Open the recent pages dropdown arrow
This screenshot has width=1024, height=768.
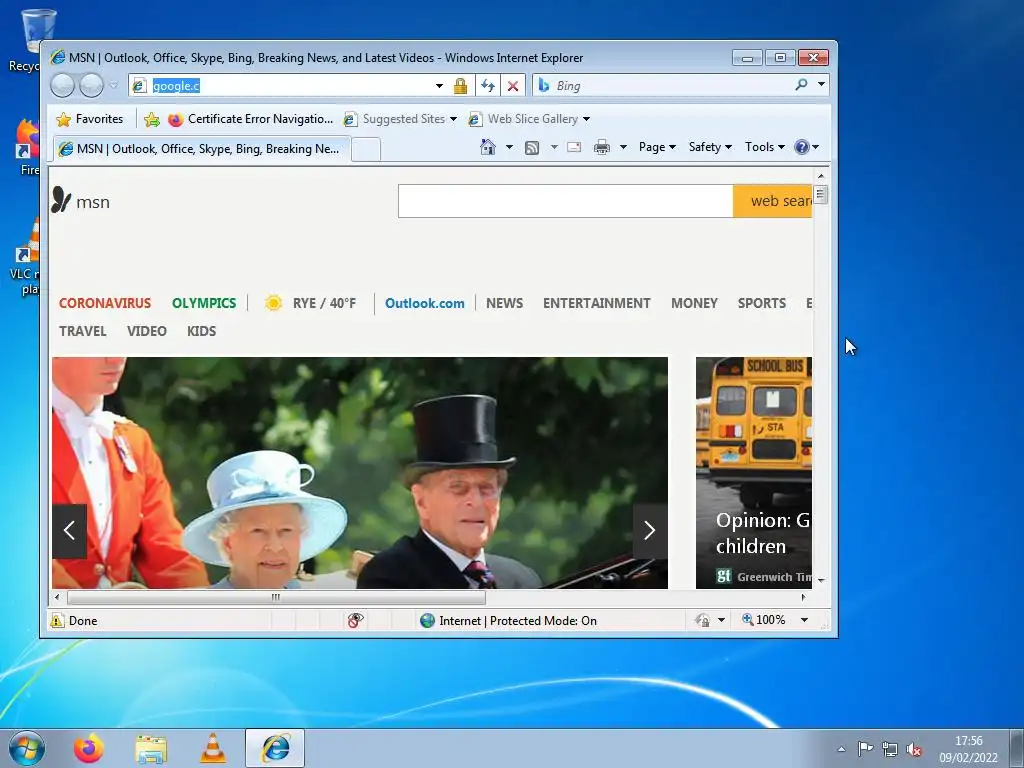coord(113,86)
